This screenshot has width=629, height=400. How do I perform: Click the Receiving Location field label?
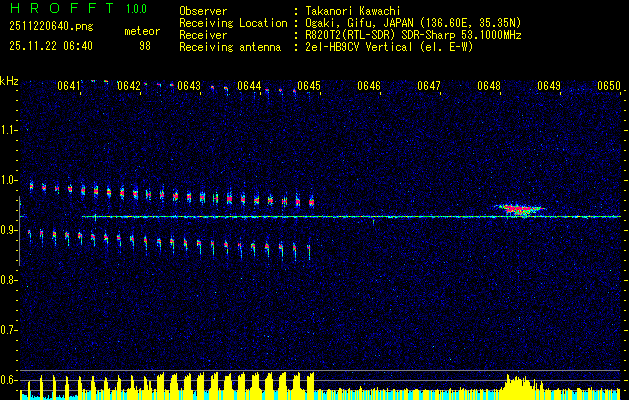(x=233, y=23)
